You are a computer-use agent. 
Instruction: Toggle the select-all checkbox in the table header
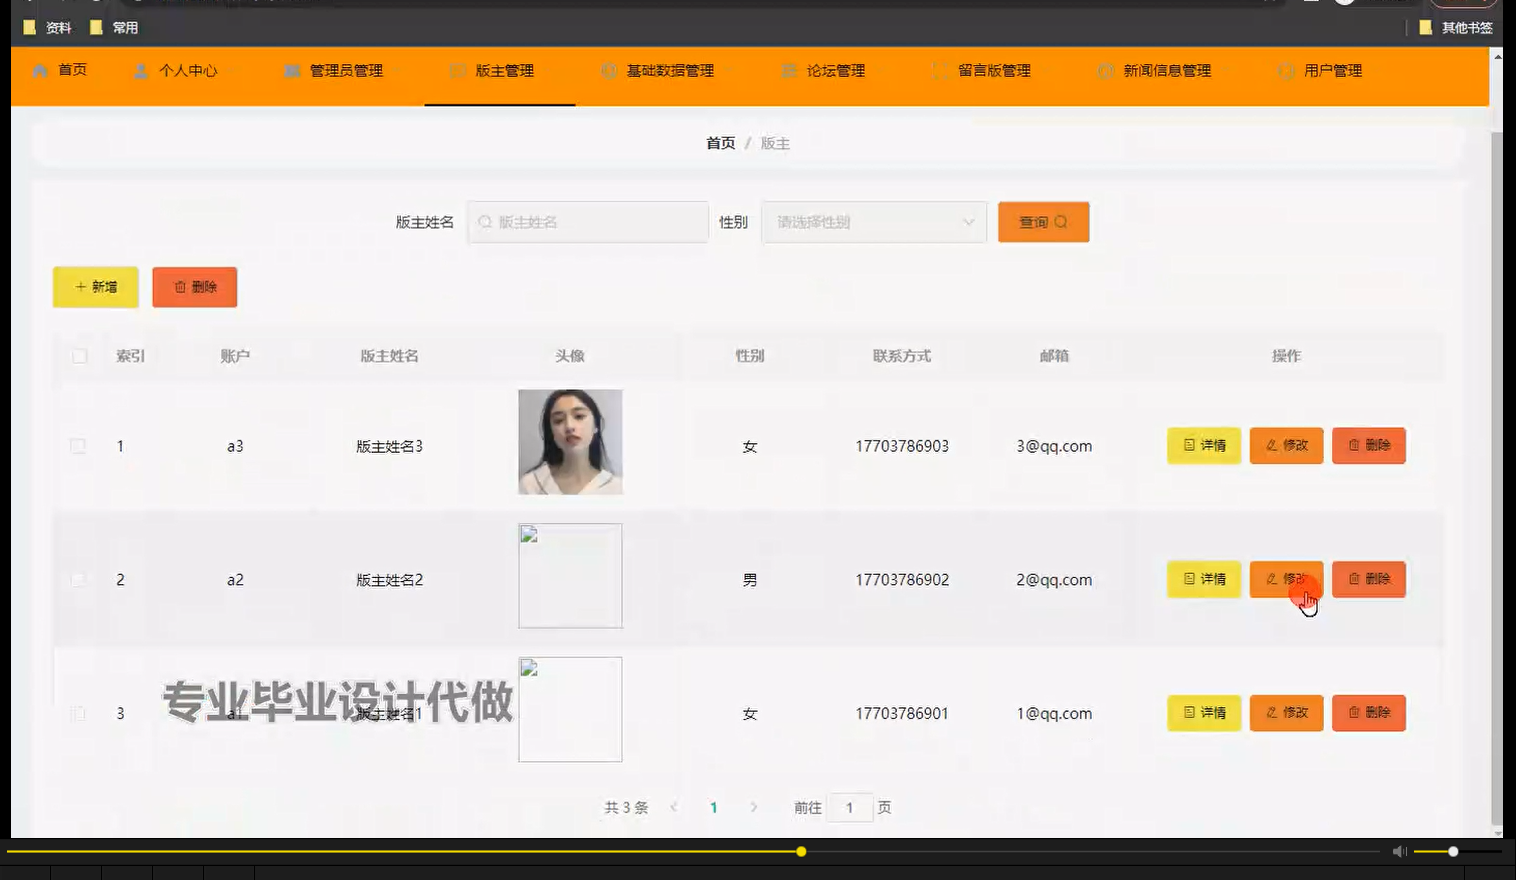tap(78, 355)
